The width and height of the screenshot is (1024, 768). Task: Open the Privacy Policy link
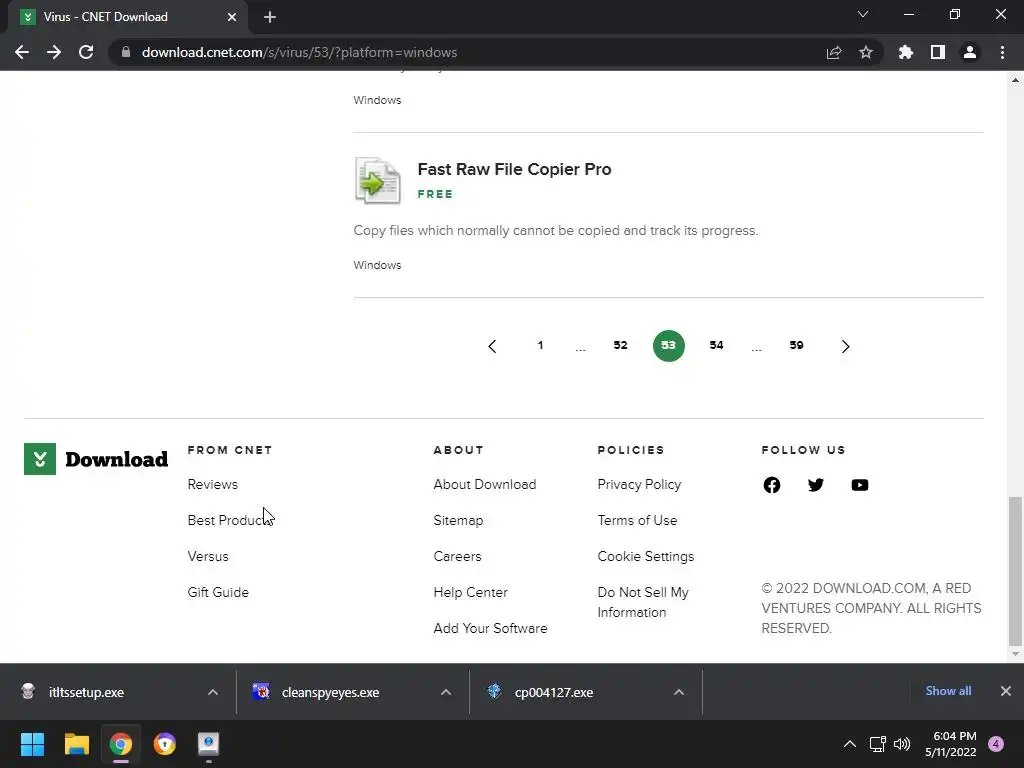639,485
